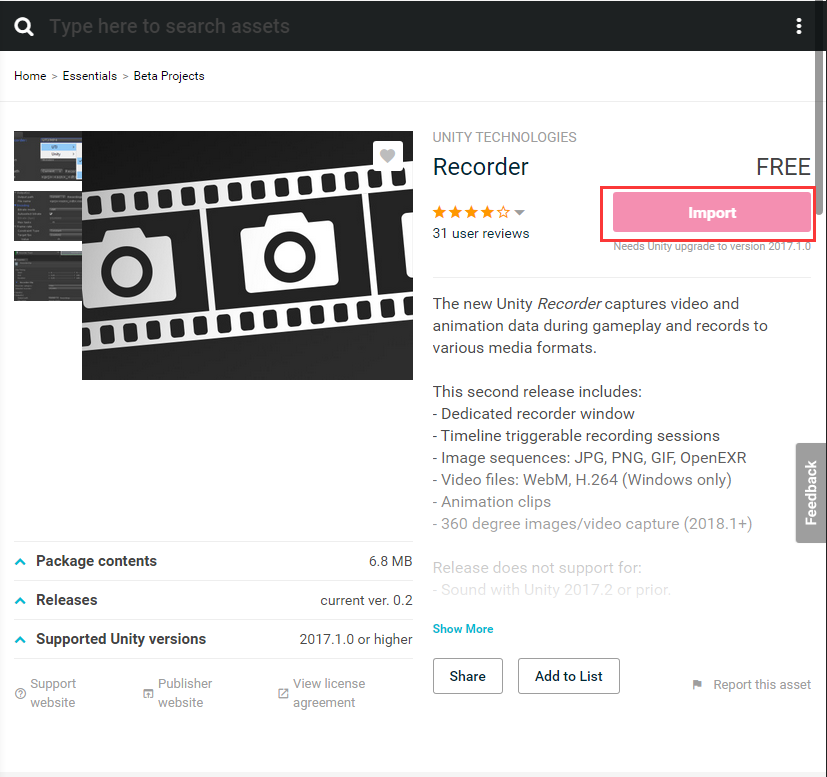Viewport: 827px width, 777px height.
Task: Click the Support website help icon
Action: [x=20, y=693]
